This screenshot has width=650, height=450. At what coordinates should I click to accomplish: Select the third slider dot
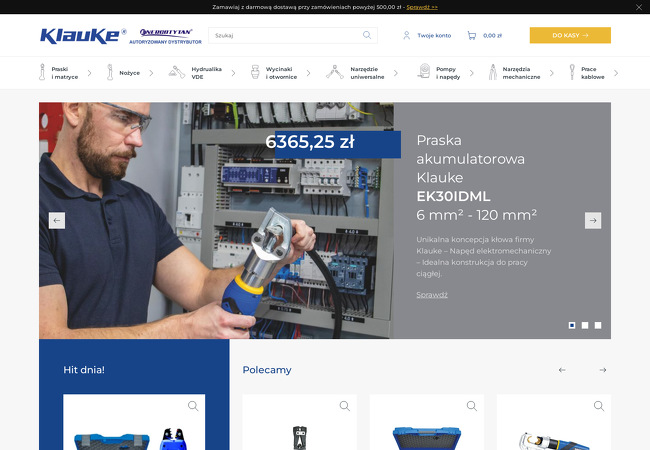598,325
